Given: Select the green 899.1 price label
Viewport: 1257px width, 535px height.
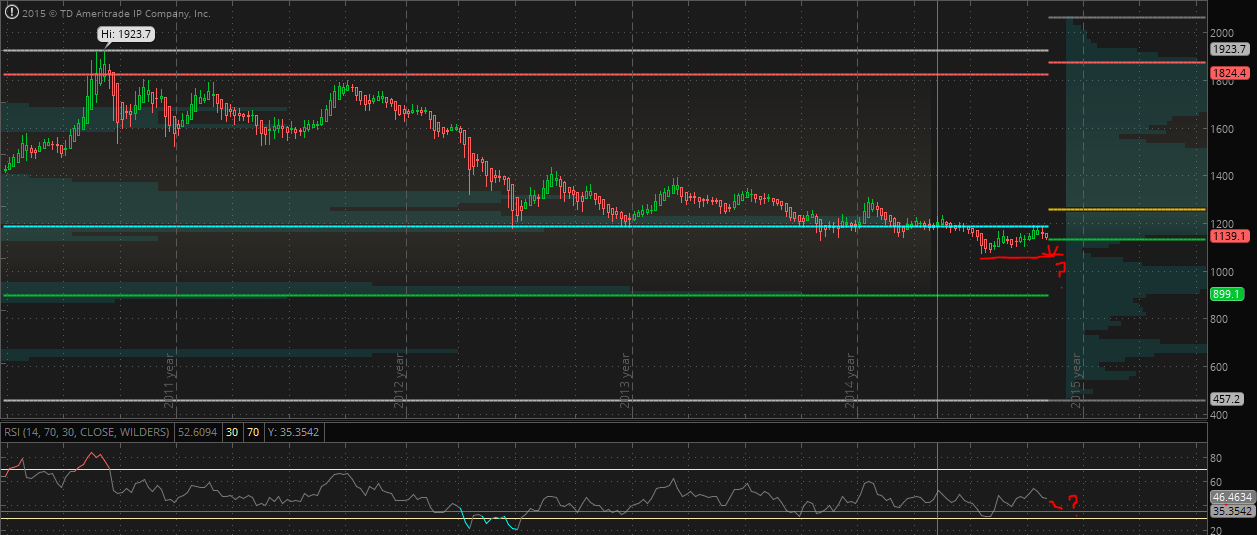Looking at the screenshot, I should click(x=1226, y=294).
